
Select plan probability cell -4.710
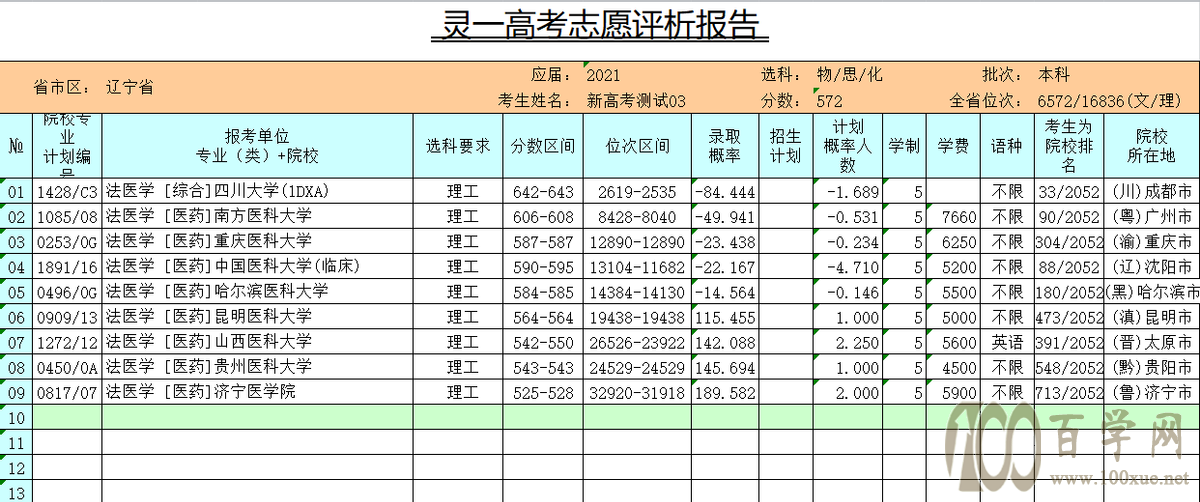click(848, 266)
